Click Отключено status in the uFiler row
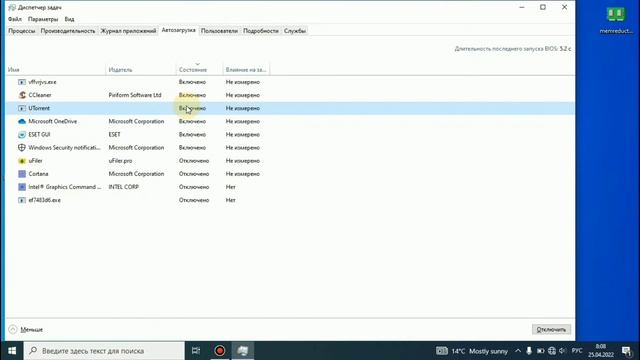640x360 pixels. point(194,161)
